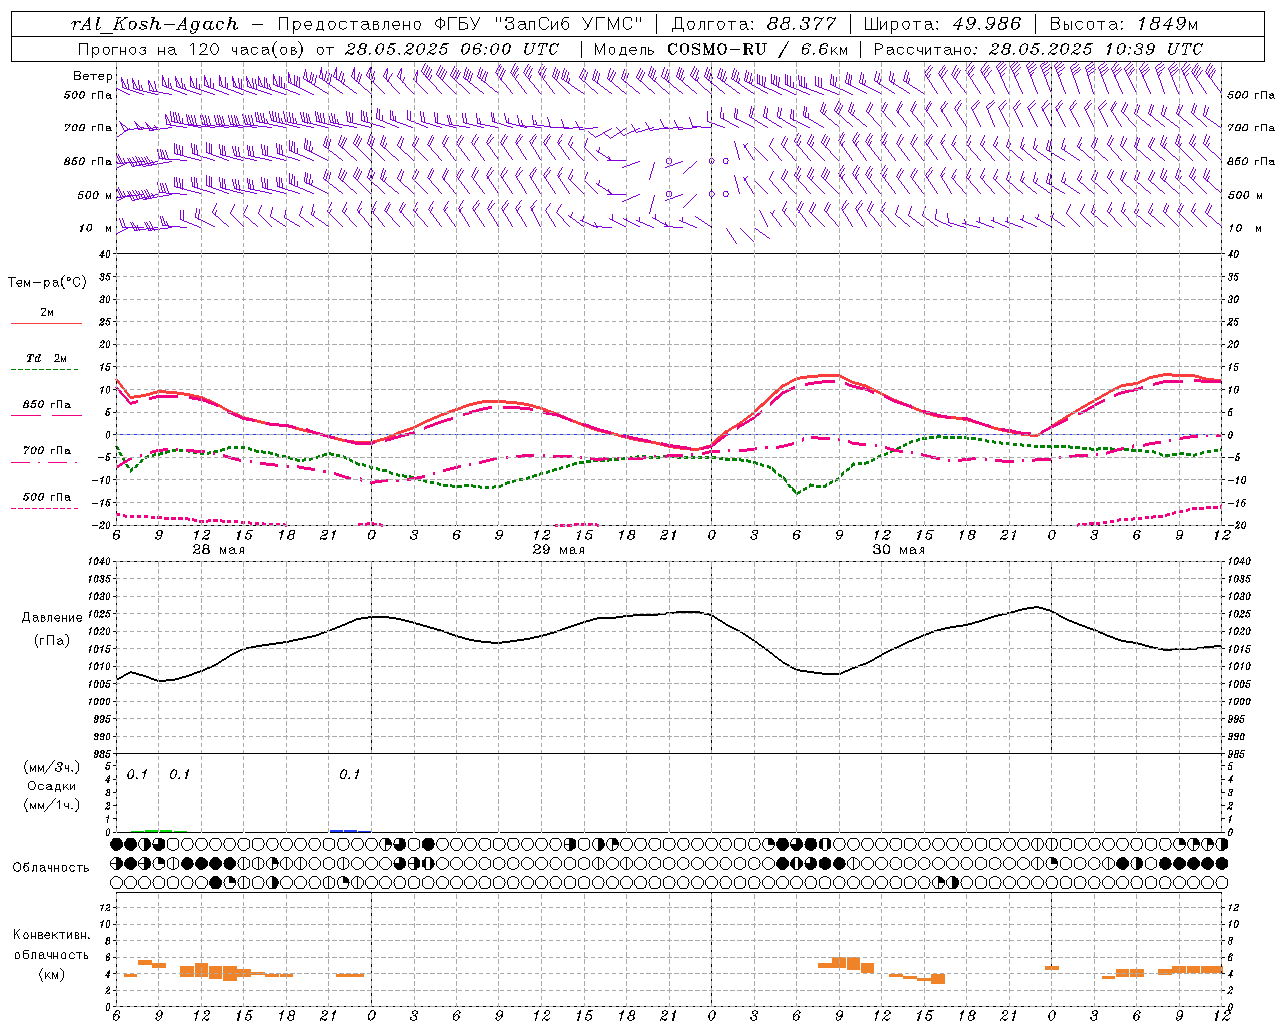The image size is (1280, 1024).
Task: Click the 10 м wind level label on left
Action: [x=96, y=228]
